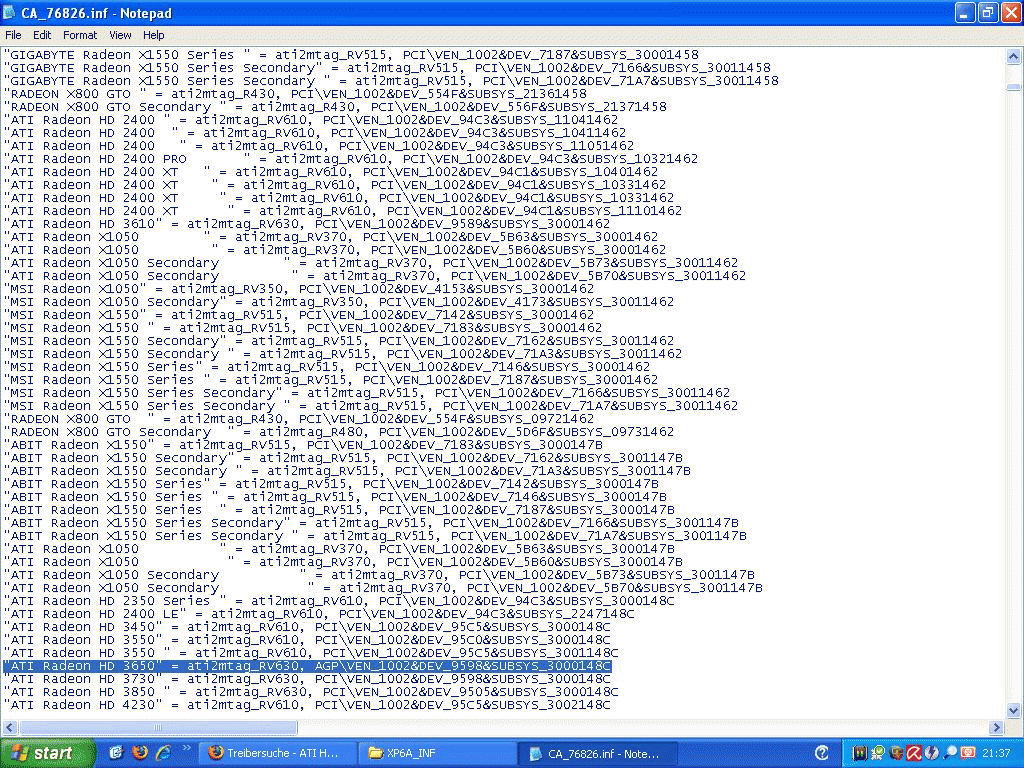Click the ATI Radeon X1050 Secondary line ending SUBSYS_3001147B with DEV_5B73

(379, 575)
